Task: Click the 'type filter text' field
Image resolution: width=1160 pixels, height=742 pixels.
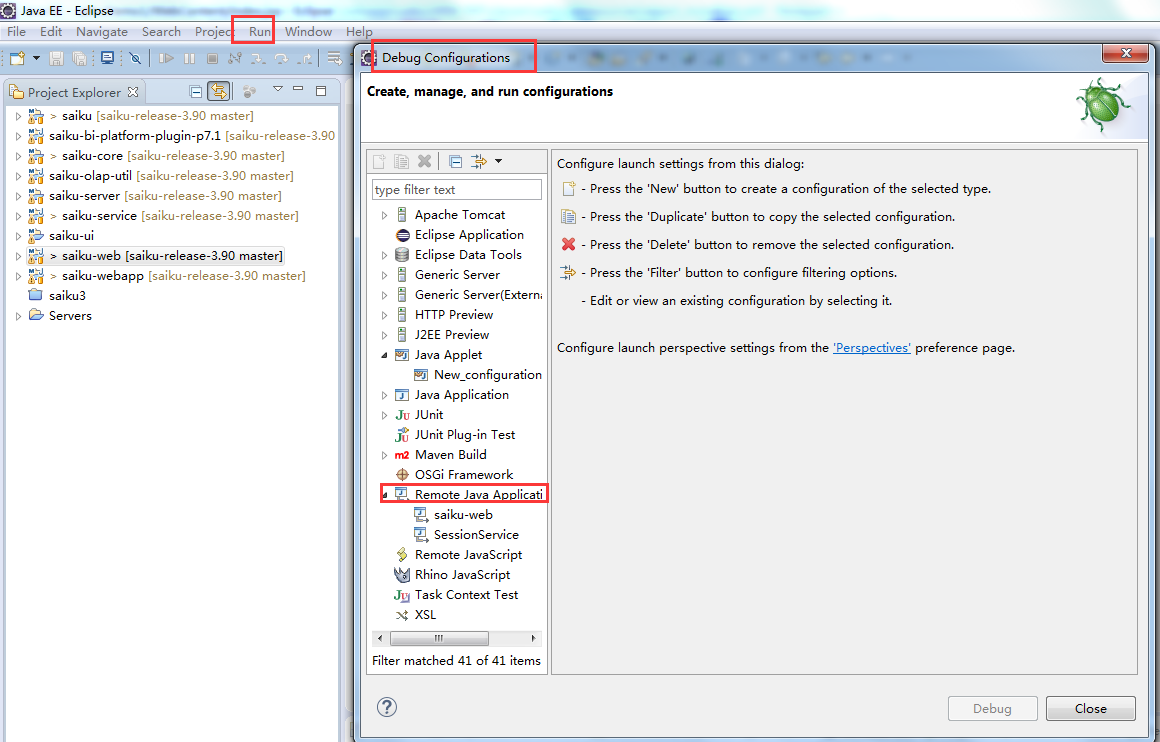Action: (456, 189)
